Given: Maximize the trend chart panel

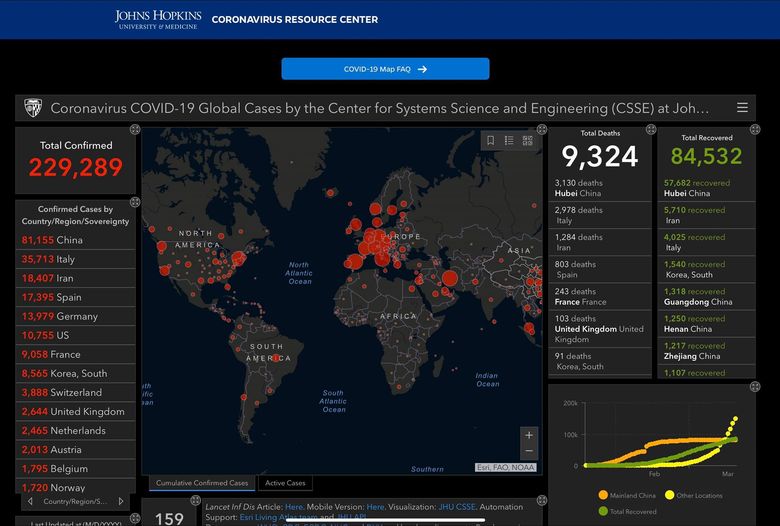Looking at the screenshot, I should [755, 387].
